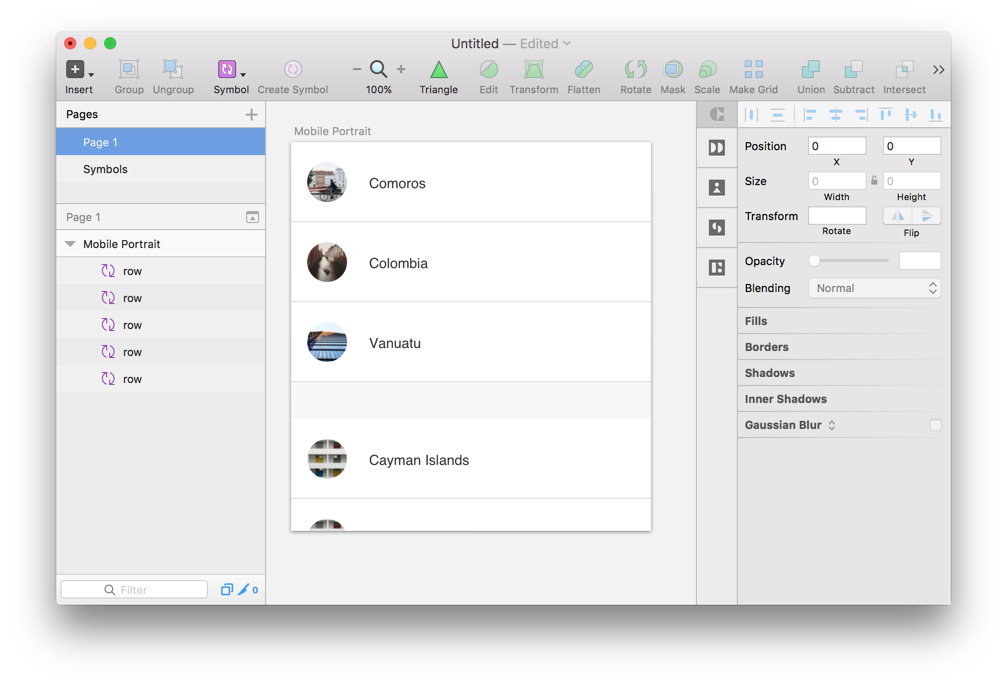Select the Mobile Portrait artboard layer
This screenshot has height=685, width=1007.
coord(161,244)
